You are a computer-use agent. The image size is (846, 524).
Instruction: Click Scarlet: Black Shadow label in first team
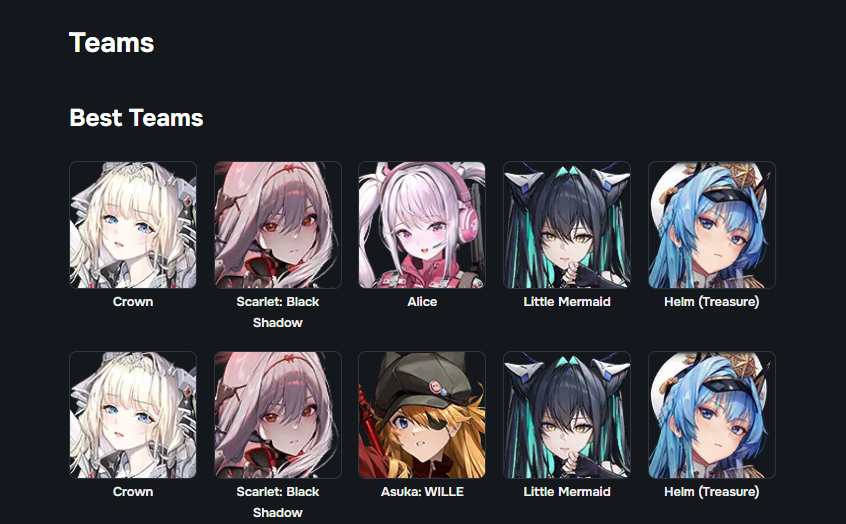tap(278, 312)
